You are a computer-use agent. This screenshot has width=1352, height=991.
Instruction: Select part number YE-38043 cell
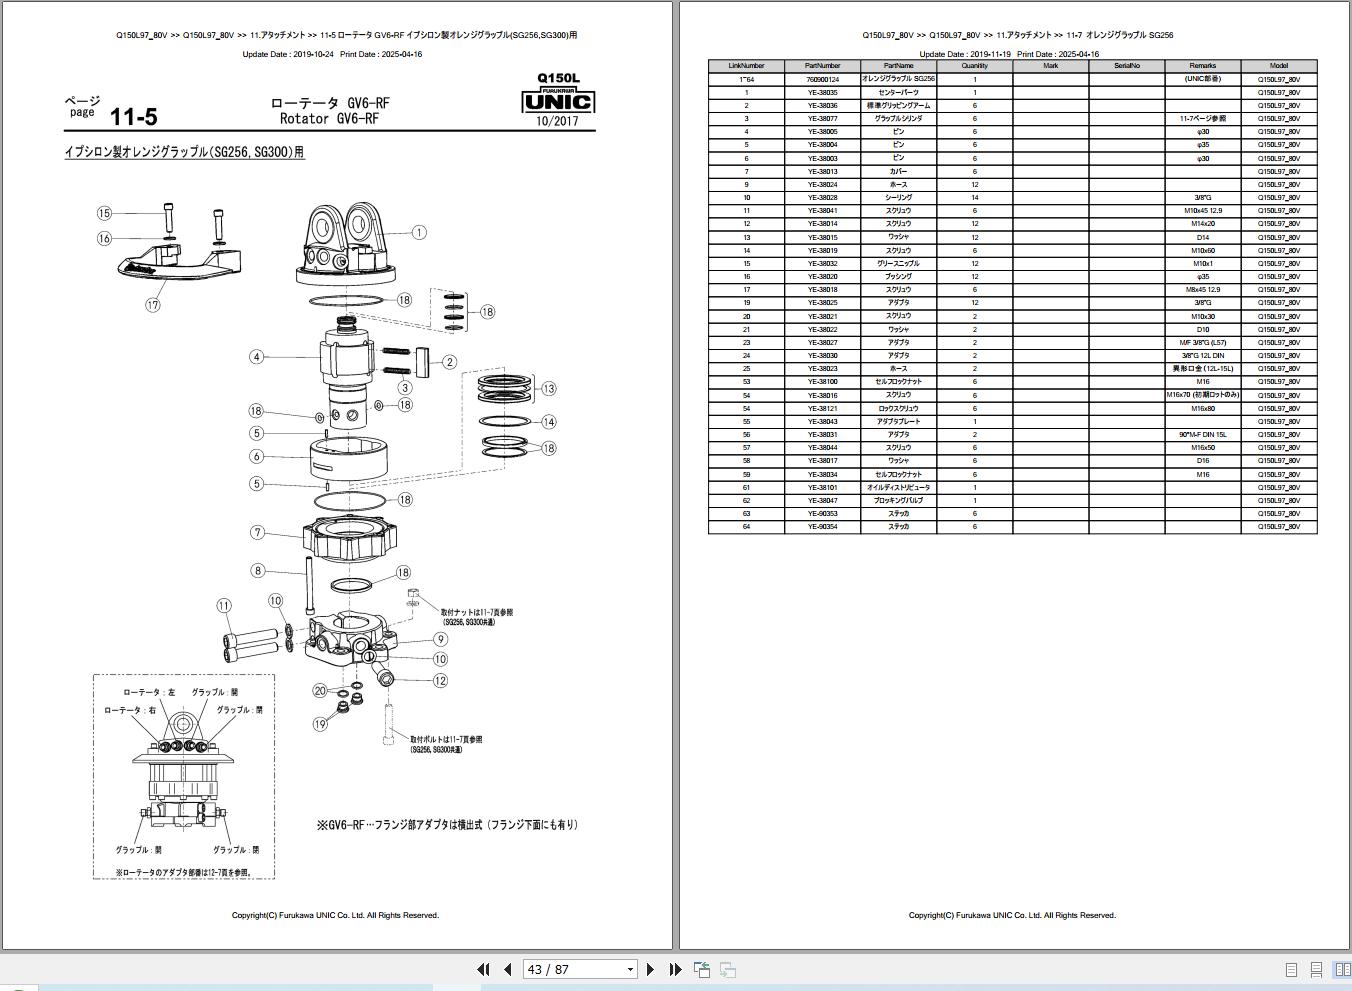tap(822, 421)
